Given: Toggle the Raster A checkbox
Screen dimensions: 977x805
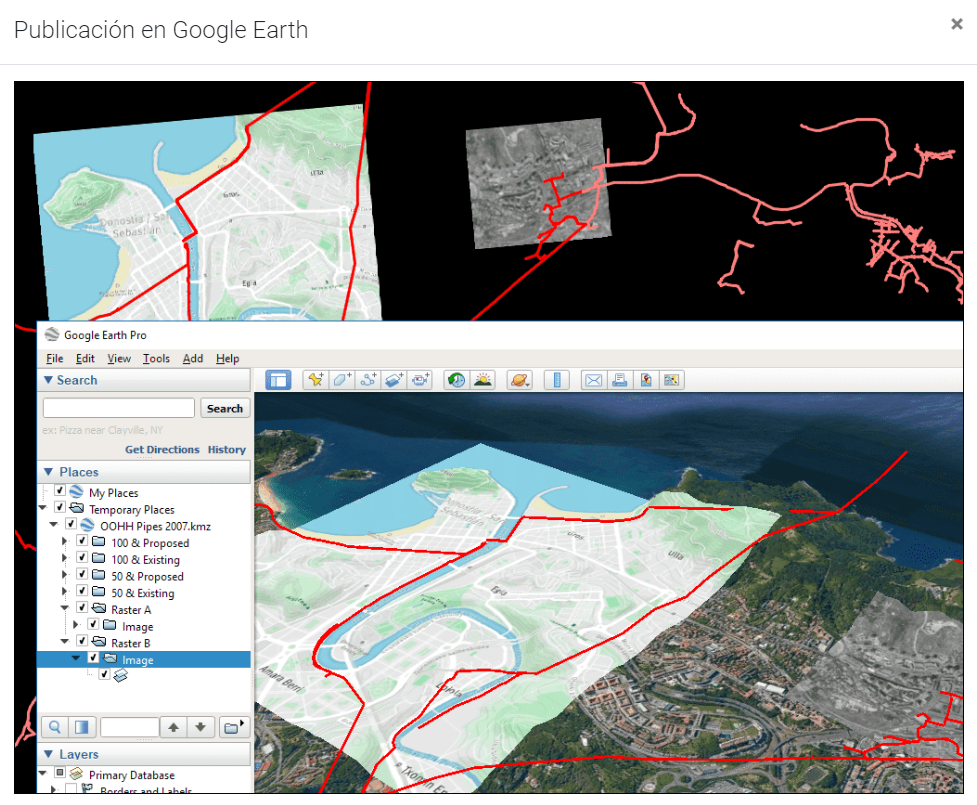Looking at the screenshot, I should (82, 608).
